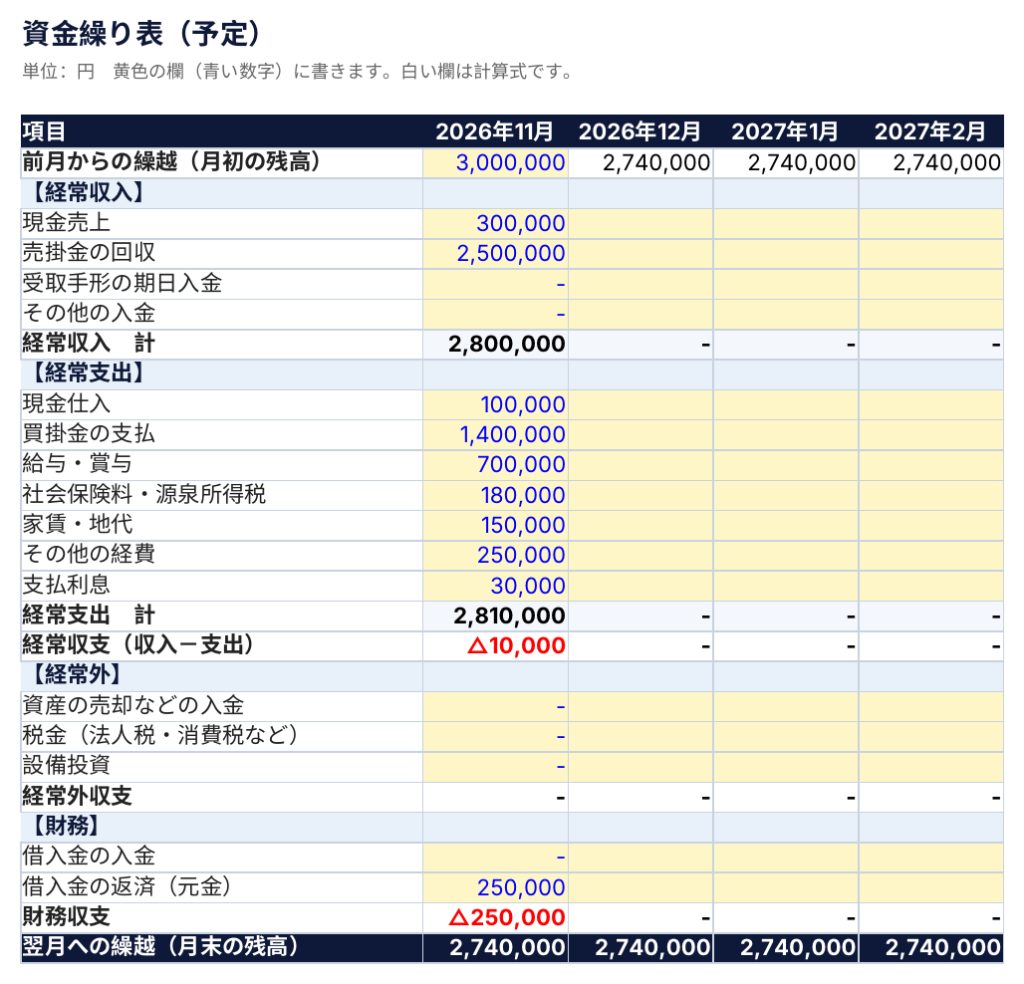The width and height of the screenshot is (1024, 984).
Task: Click the 税金（法人税・消費税など） row label
Action: (x=160, y=737)
